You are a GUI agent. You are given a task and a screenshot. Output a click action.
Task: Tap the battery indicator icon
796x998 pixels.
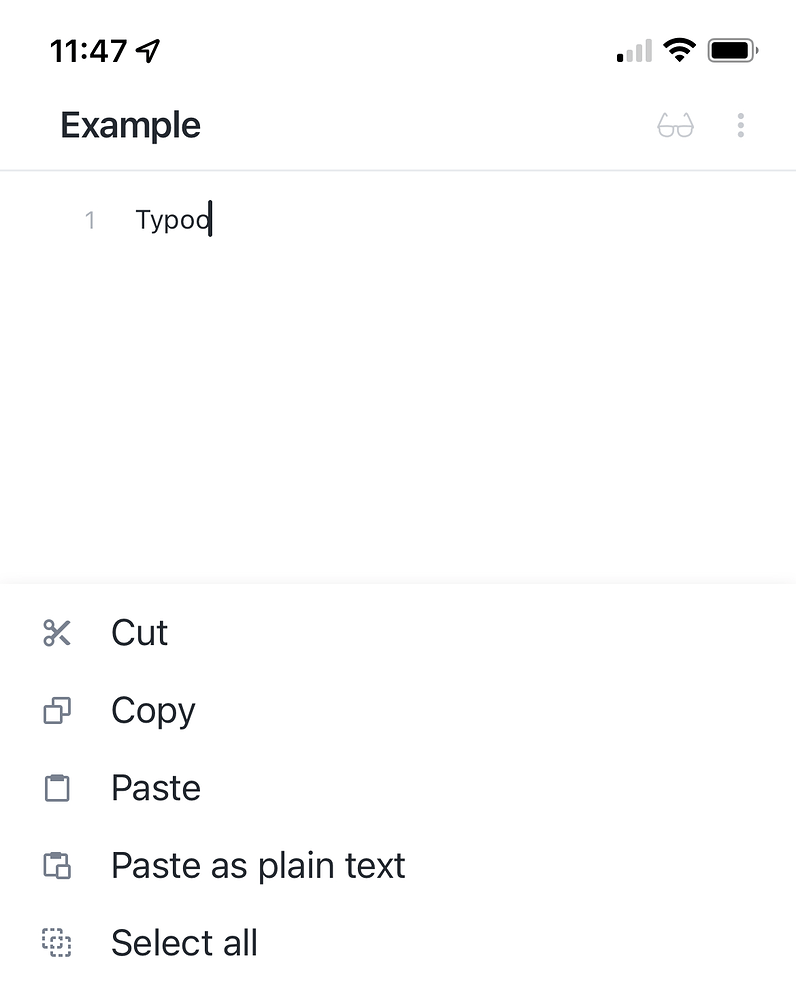tap(733, 50)
